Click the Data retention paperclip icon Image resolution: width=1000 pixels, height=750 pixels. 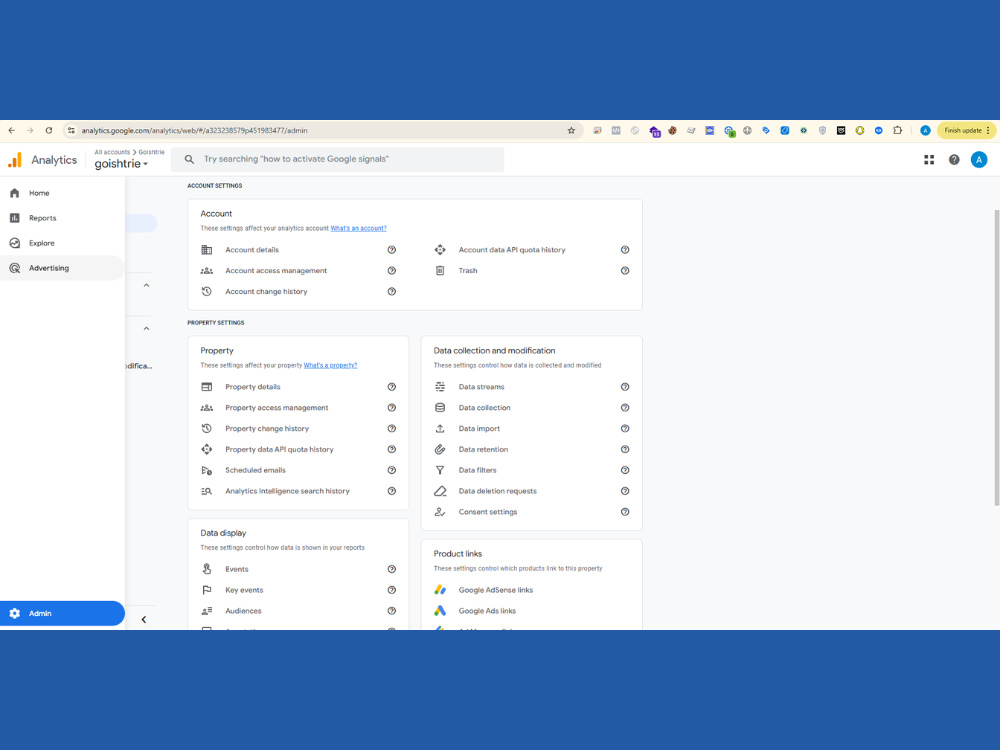pos(440,449)
